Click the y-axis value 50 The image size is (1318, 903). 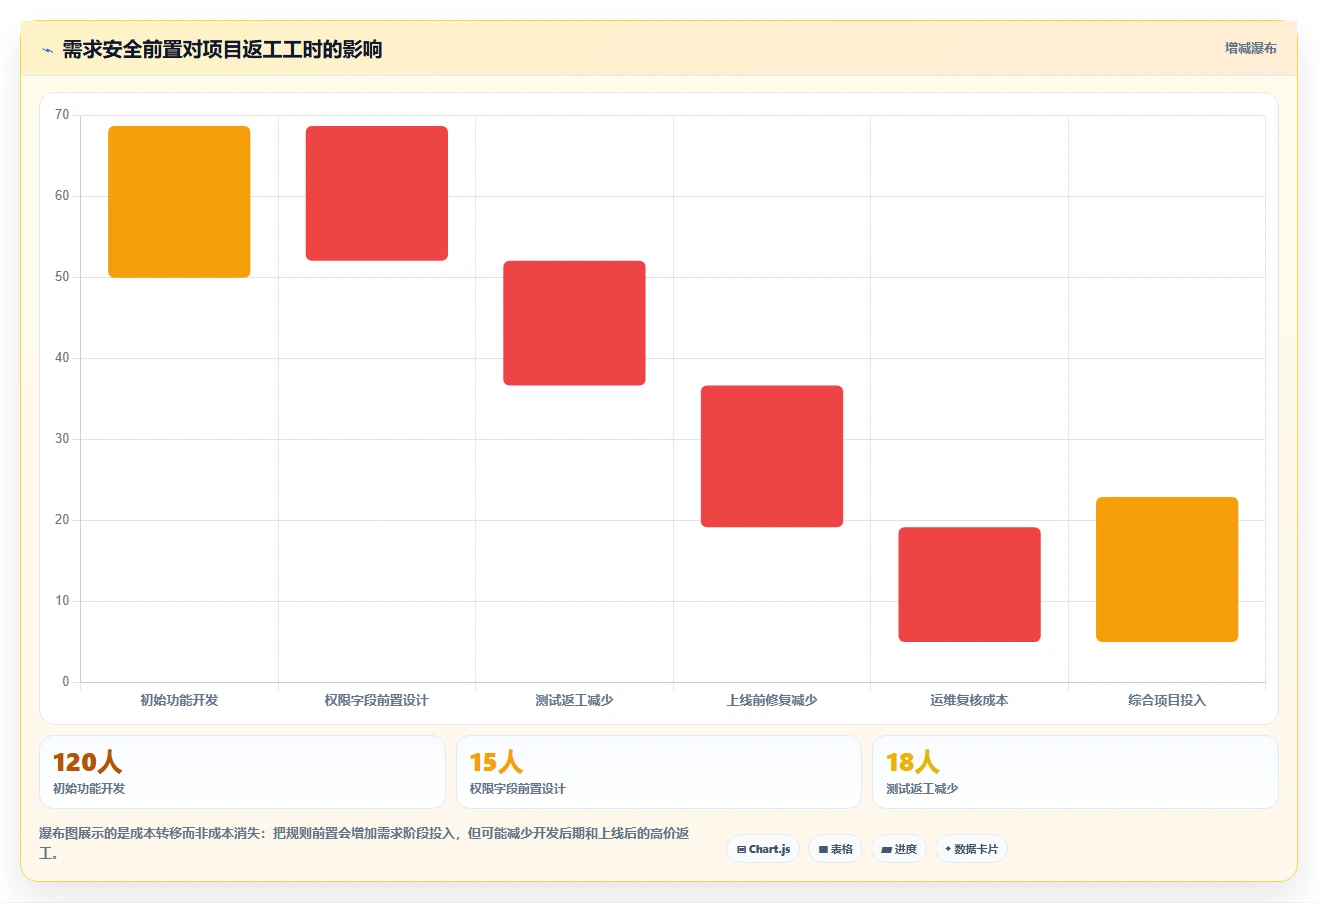[62, 277]
